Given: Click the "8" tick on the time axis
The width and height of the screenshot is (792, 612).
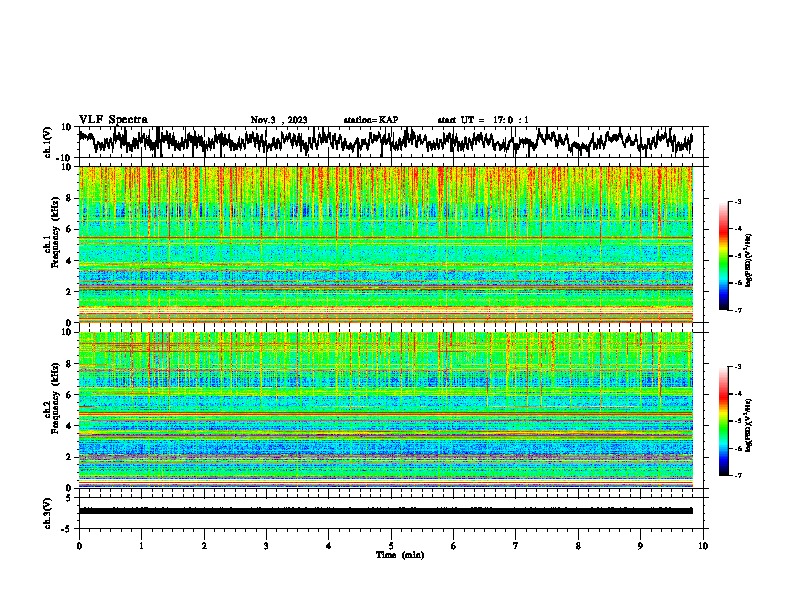Looking at the screenshot, I should point(578,546).
